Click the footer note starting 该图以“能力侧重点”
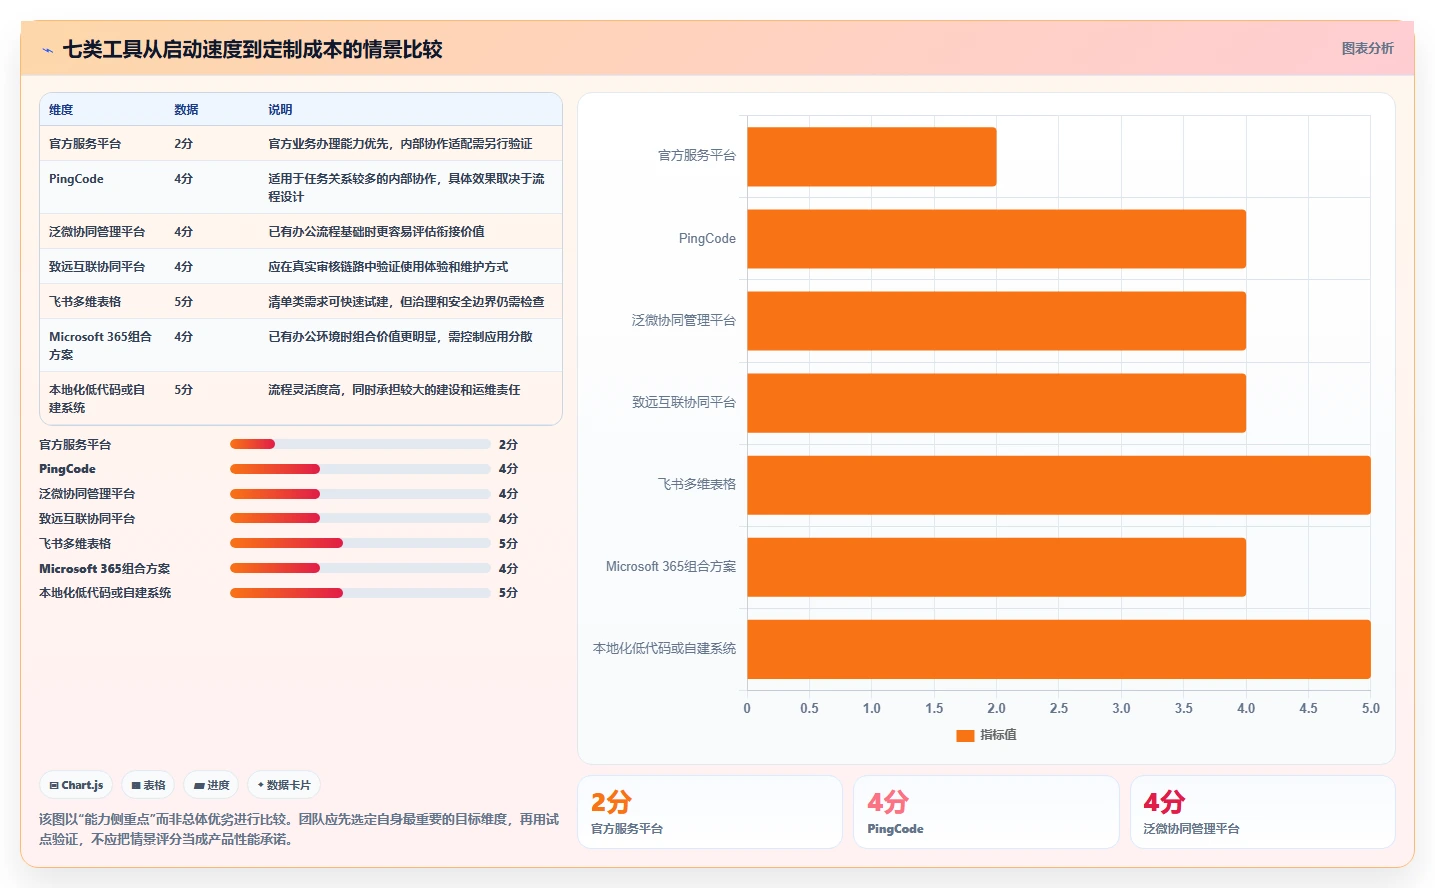1435x888 pixels. pos(299,829)
